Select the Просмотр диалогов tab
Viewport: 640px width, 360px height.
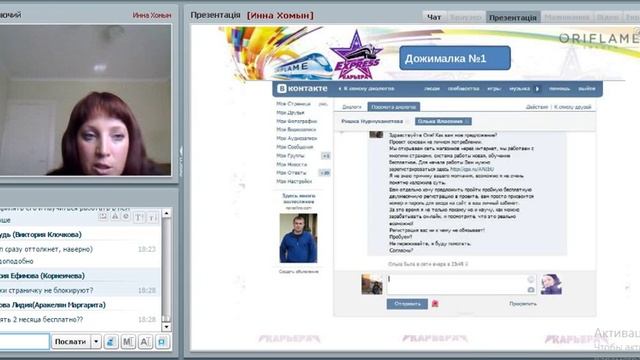pyautogui.click(x=393, y=107)
